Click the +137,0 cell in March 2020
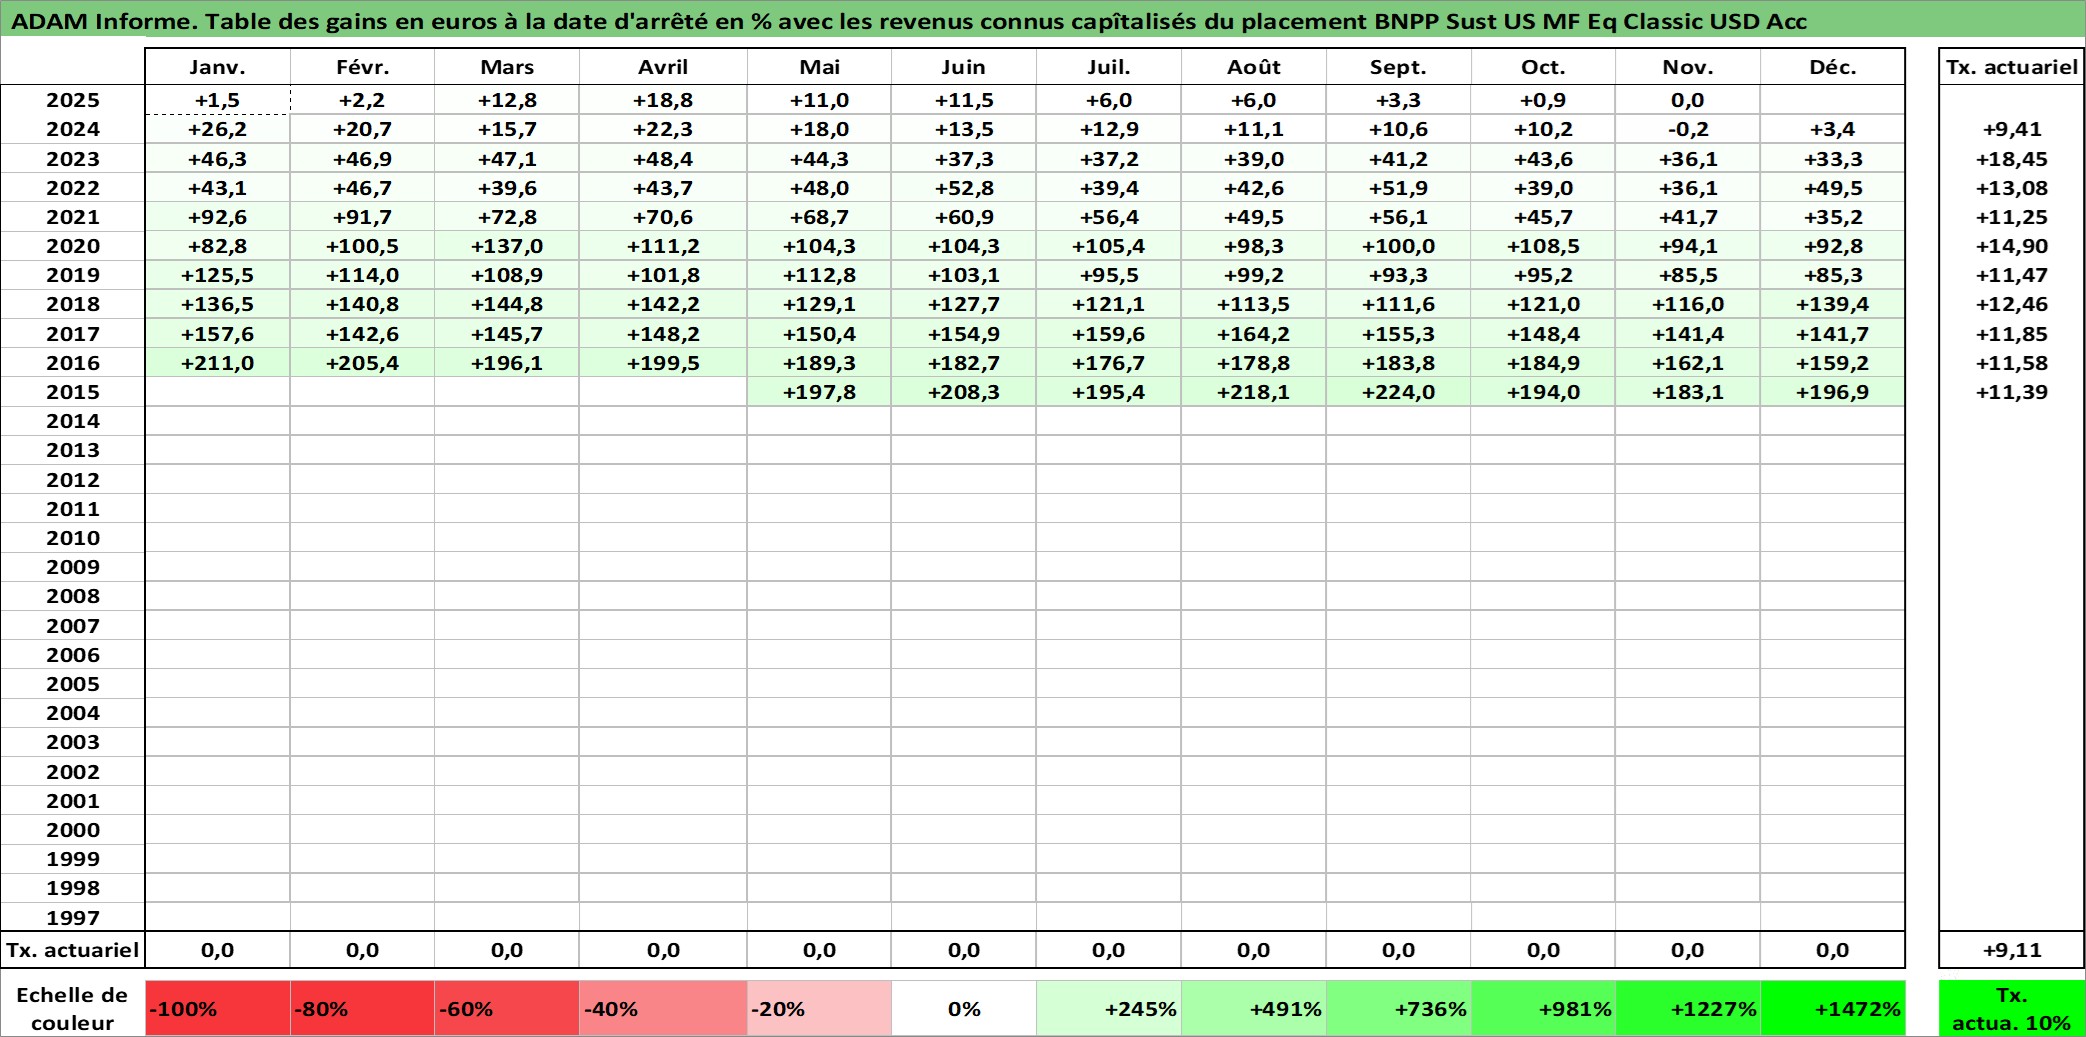Screen dimensions: 2086x1037 click(507, 246)
